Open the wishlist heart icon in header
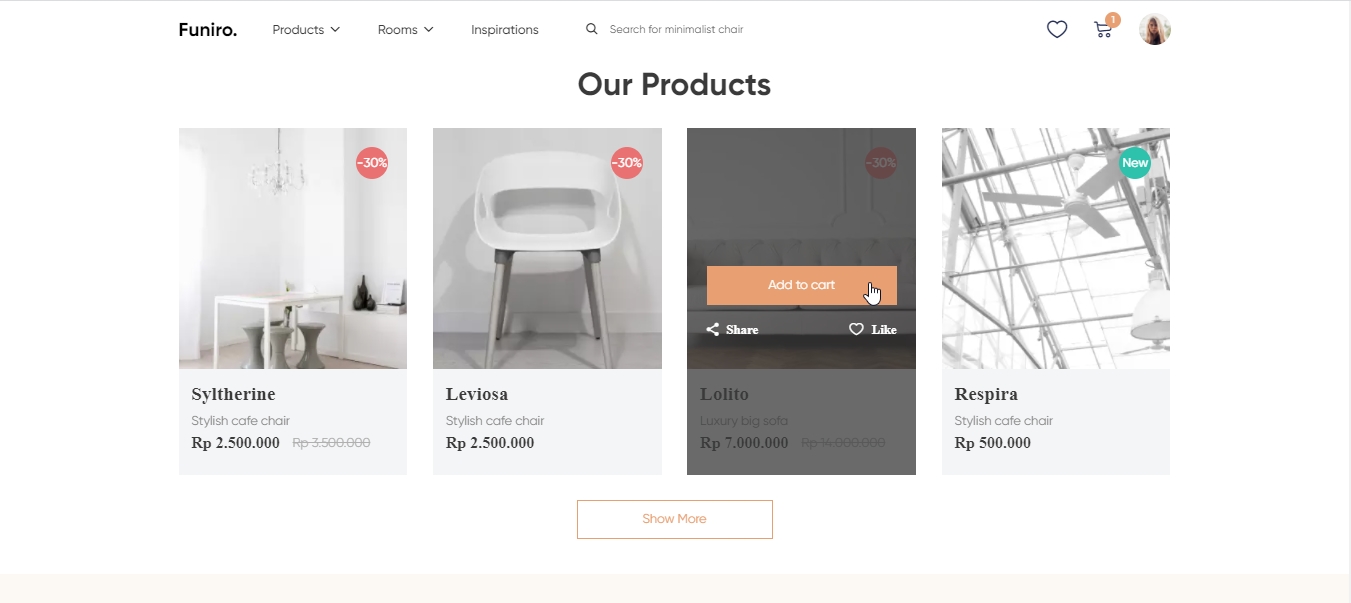 [1057, 30]
